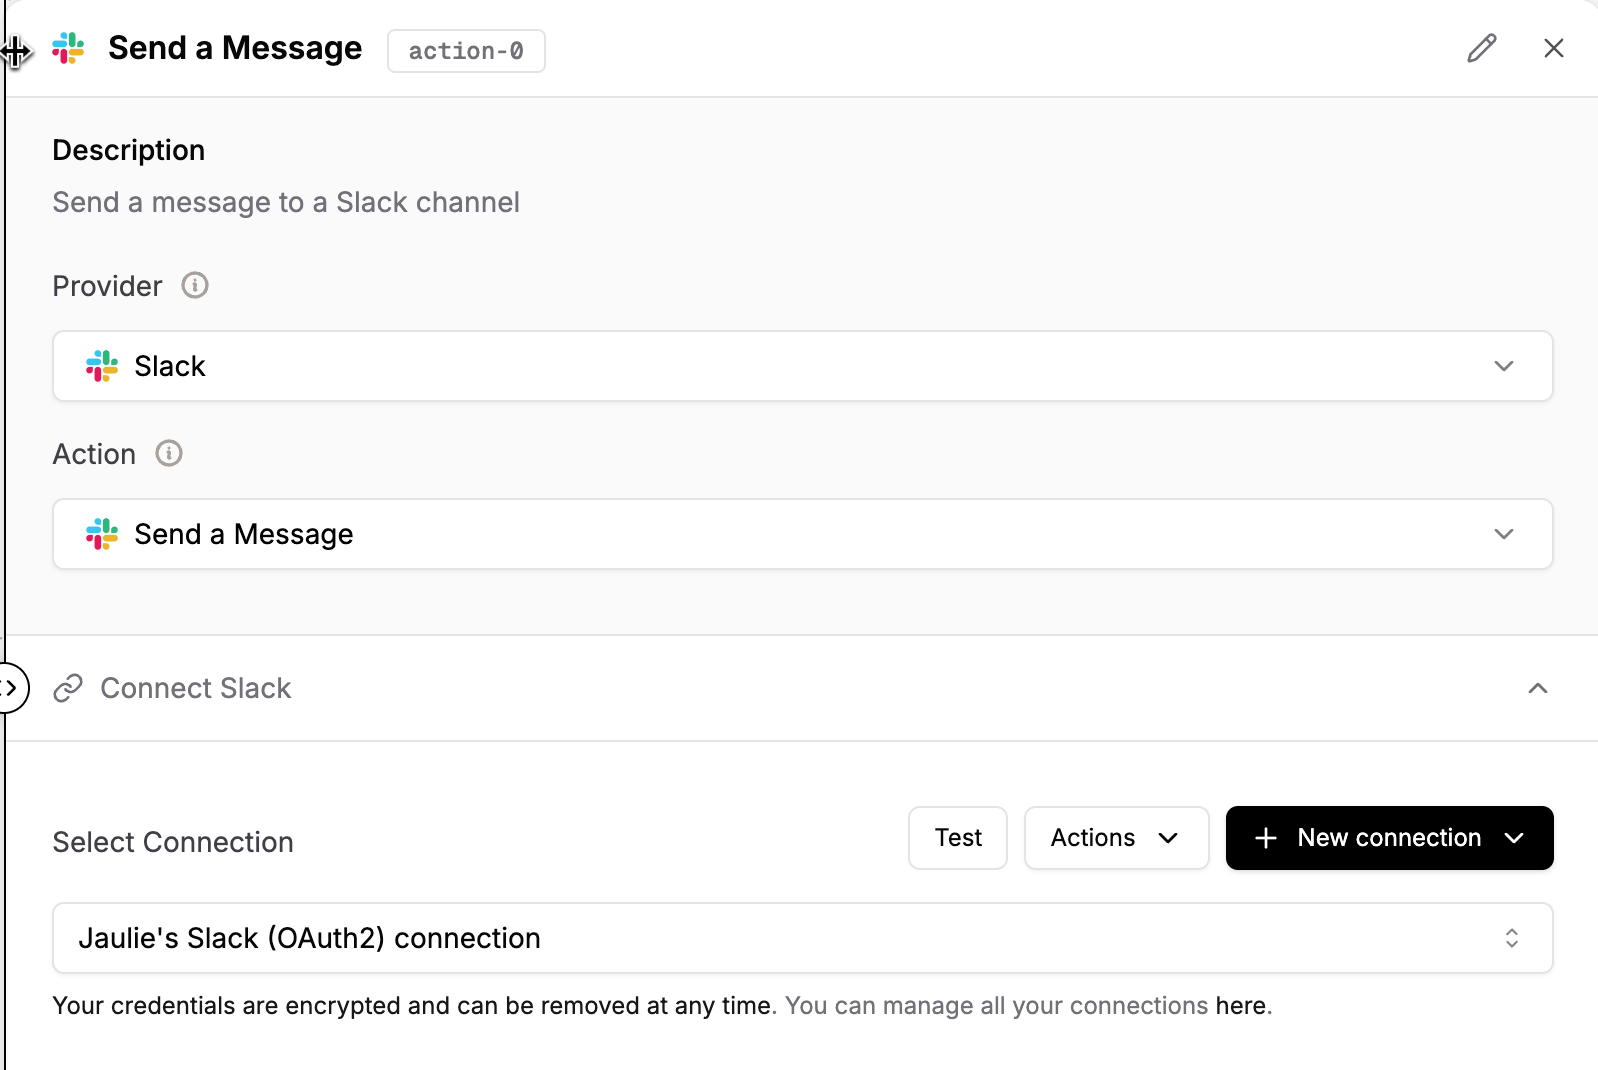Open the Provider dropdown showing Slack
The width and height of the screenshot is (1598, 1070).
pos(802,366)
